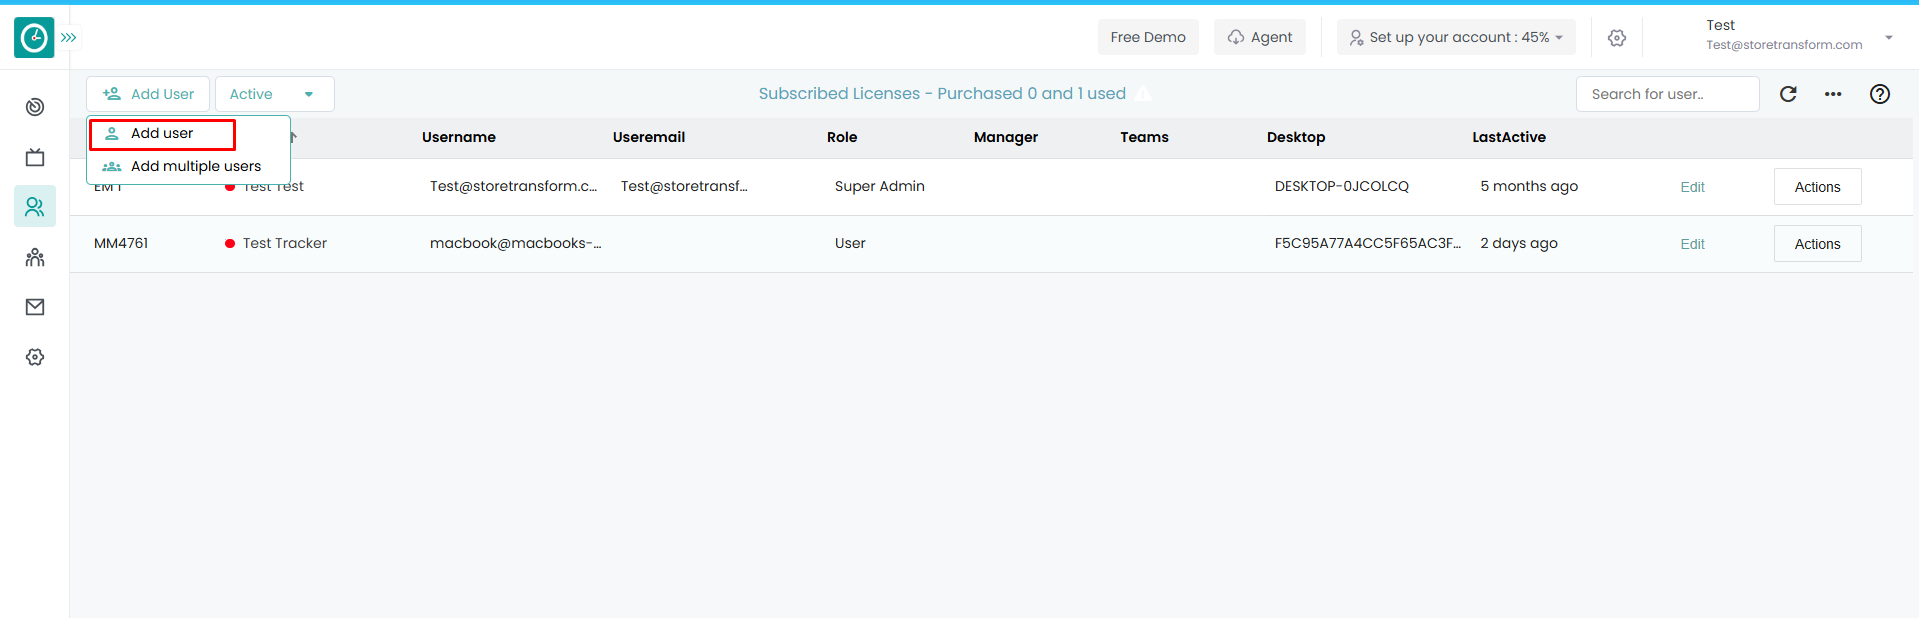
Task: Click the MM4761 employee ID cell
Action: pyautogui.click(x=121, y=243)
